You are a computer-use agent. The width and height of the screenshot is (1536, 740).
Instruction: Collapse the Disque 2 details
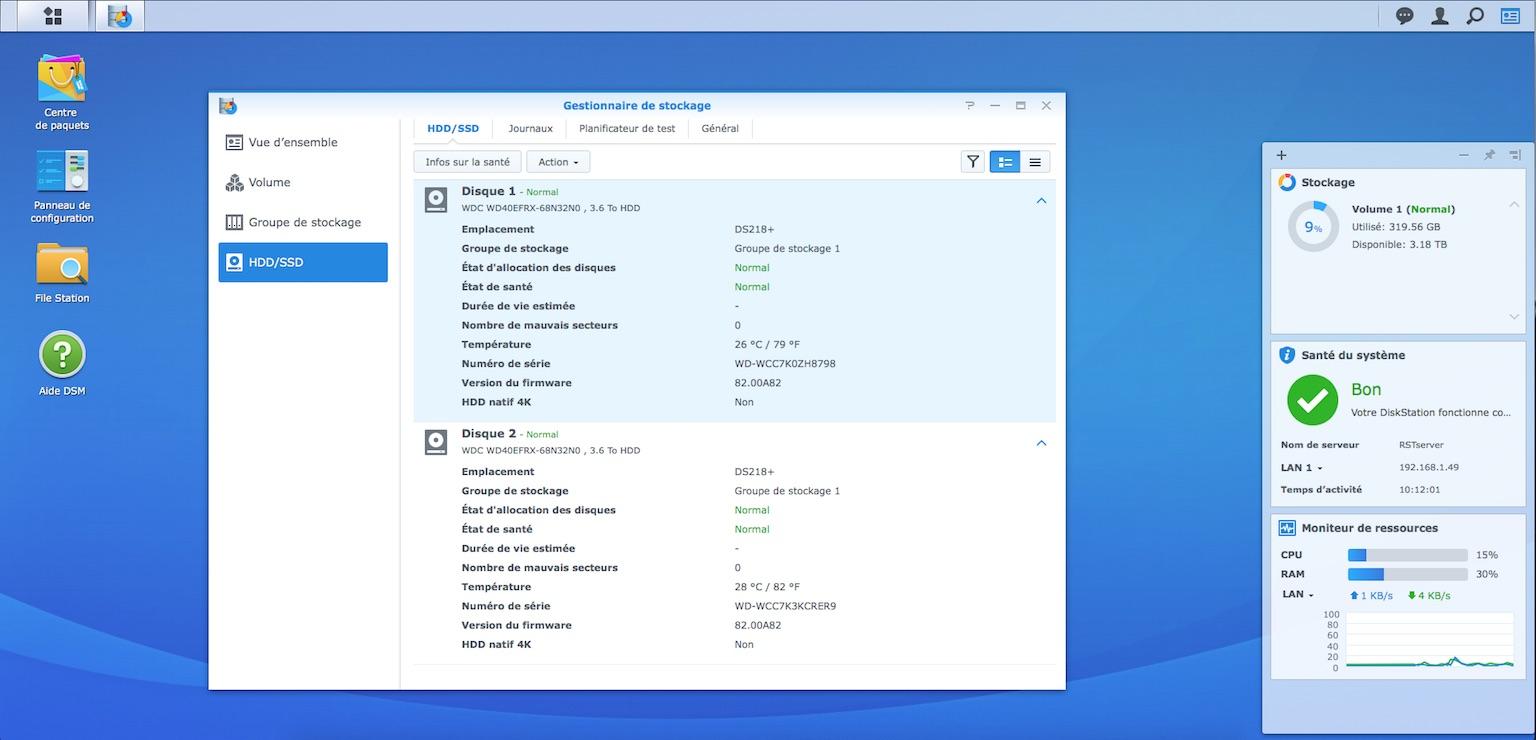[x=1041, y=443]
